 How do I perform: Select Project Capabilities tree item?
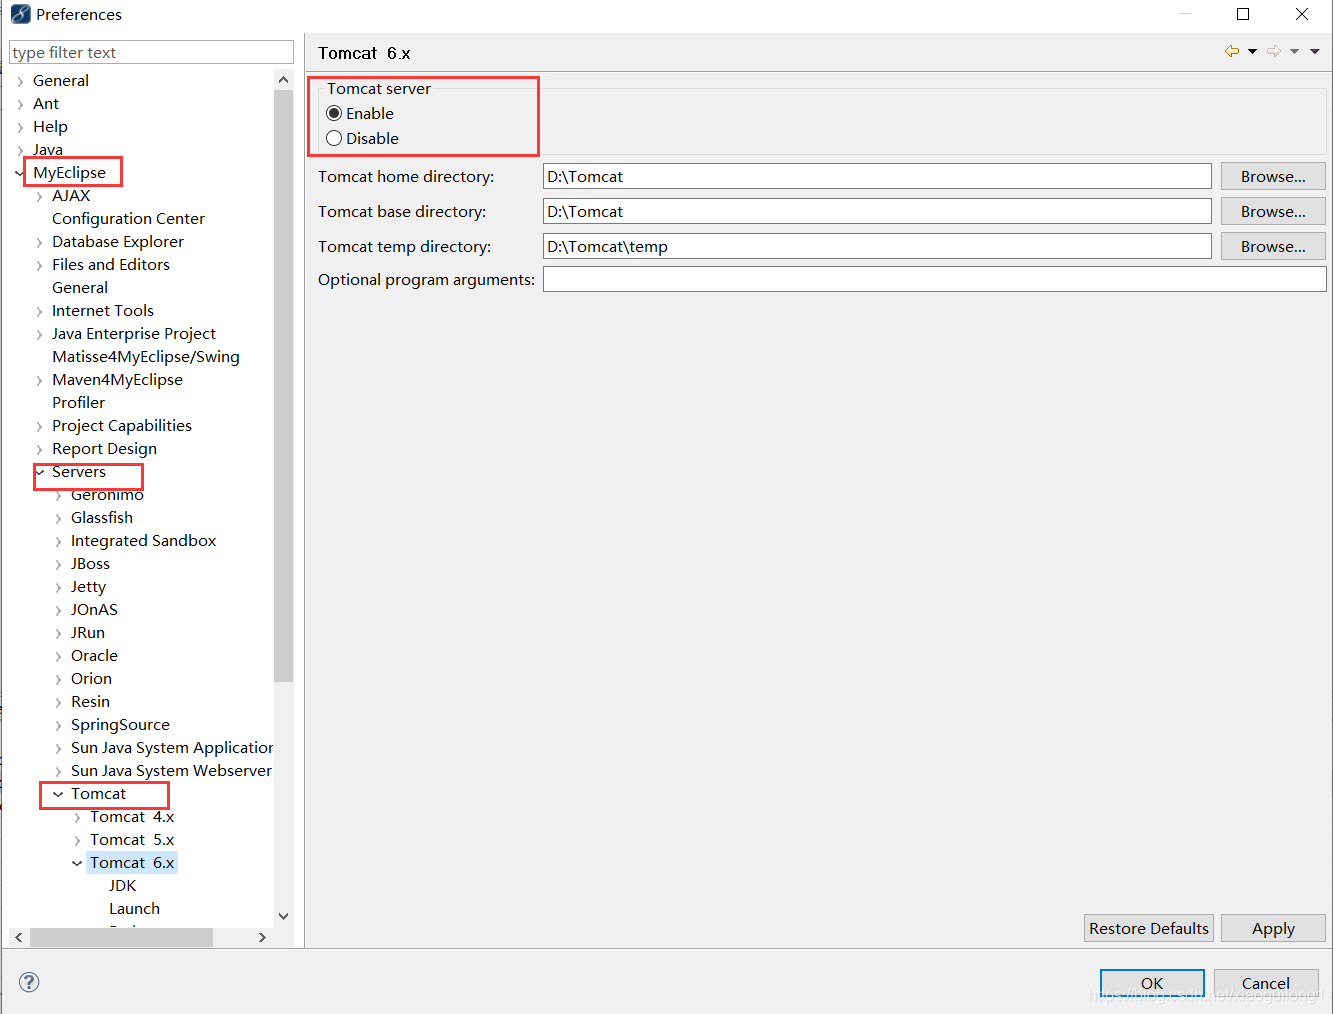[122, 425]
